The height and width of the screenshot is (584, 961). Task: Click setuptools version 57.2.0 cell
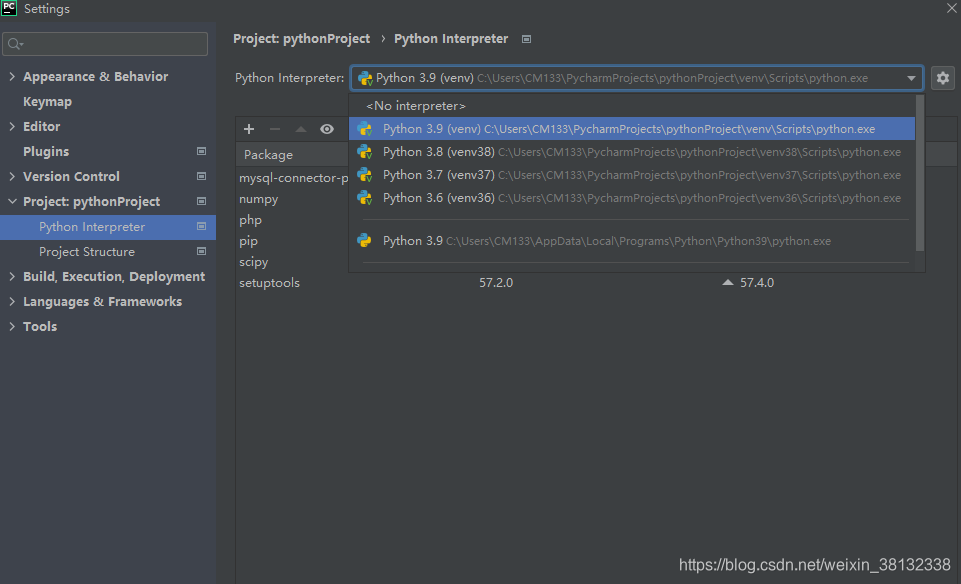tap(496, 283)
